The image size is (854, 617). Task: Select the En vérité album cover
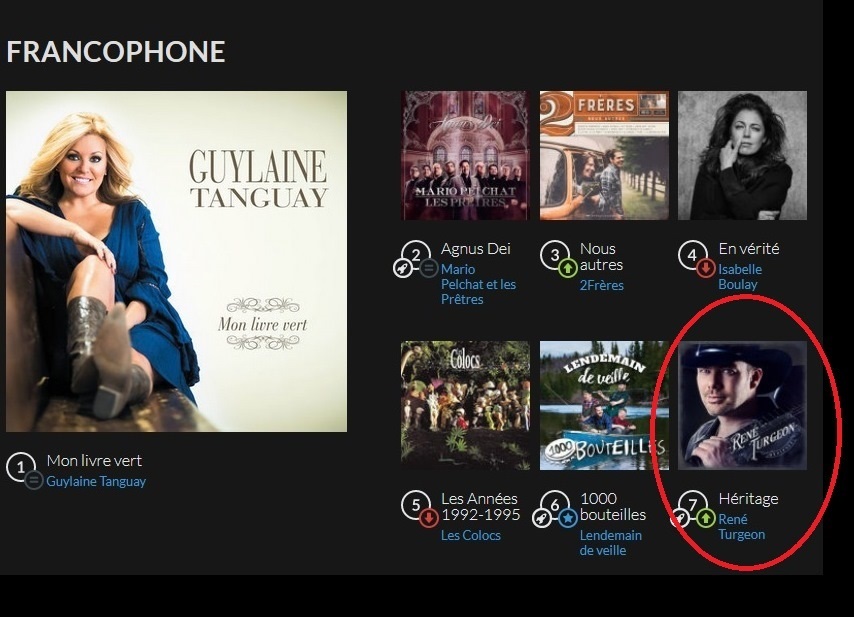pos(742,156)
